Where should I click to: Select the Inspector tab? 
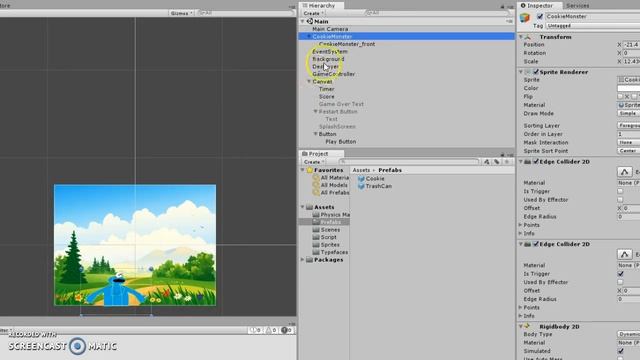pyautogui.click(x=539, y=6)
